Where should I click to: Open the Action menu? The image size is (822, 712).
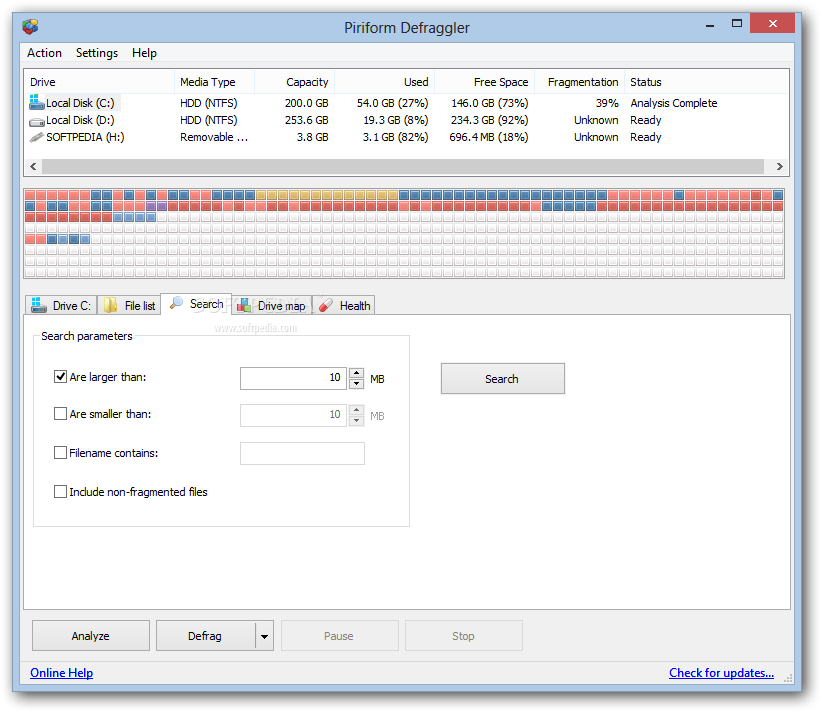point(45,53)
